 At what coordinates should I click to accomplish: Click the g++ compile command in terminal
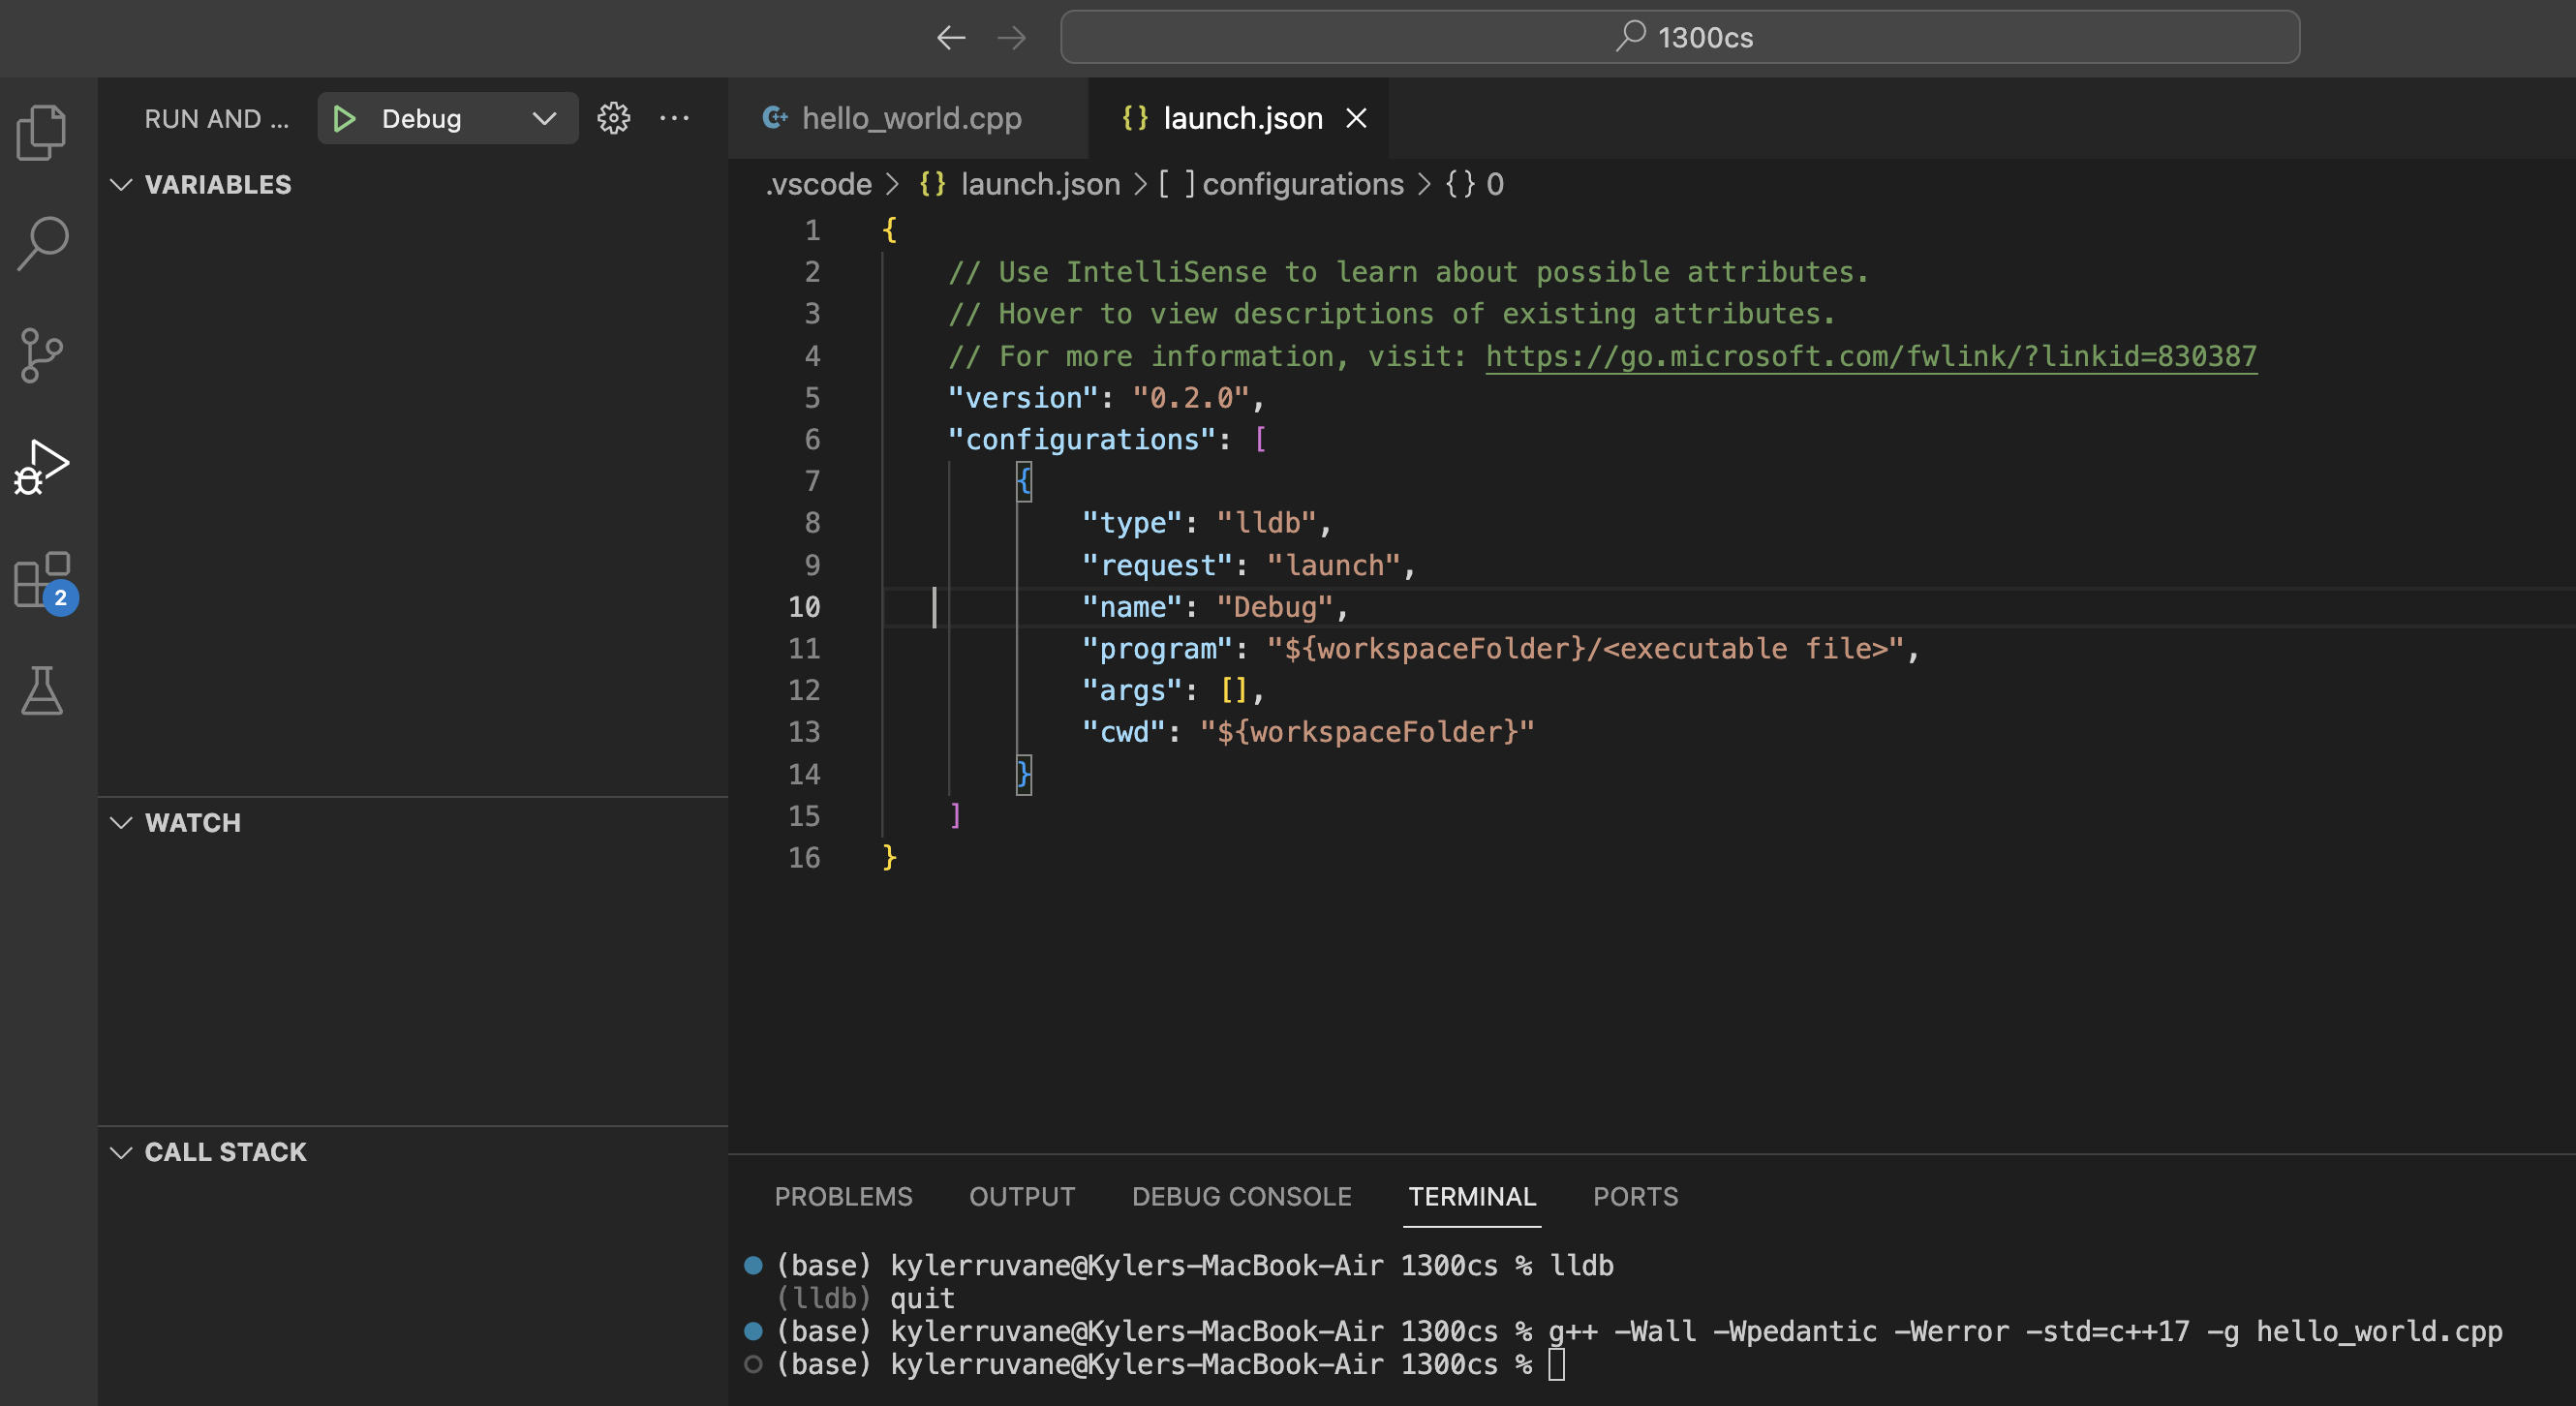coord(2024,1332)
